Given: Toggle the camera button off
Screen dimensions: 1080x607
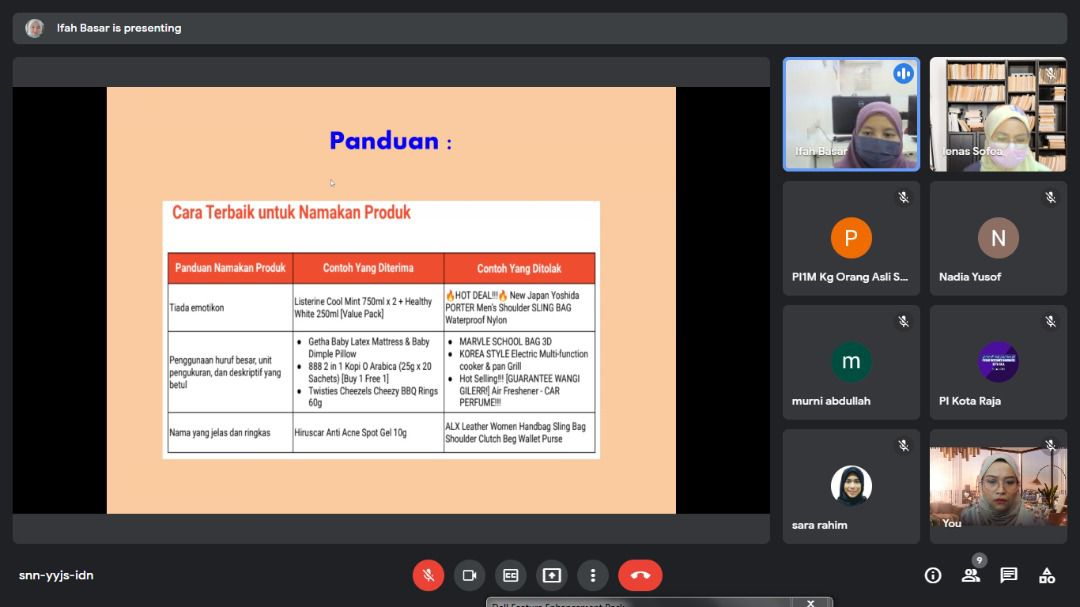Looking at the screenshot, I should click(x=469, y=575).
